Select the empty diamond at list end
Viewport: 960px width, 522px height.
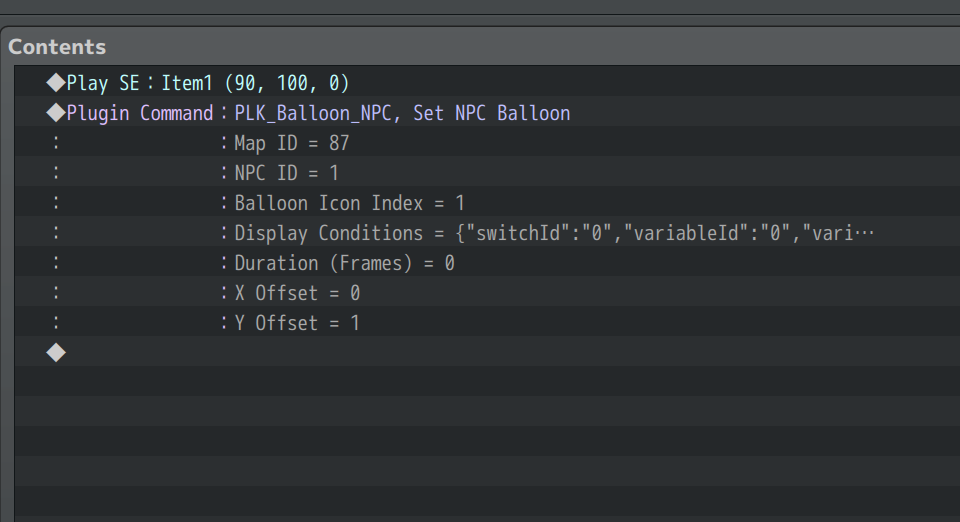(56, 352)
